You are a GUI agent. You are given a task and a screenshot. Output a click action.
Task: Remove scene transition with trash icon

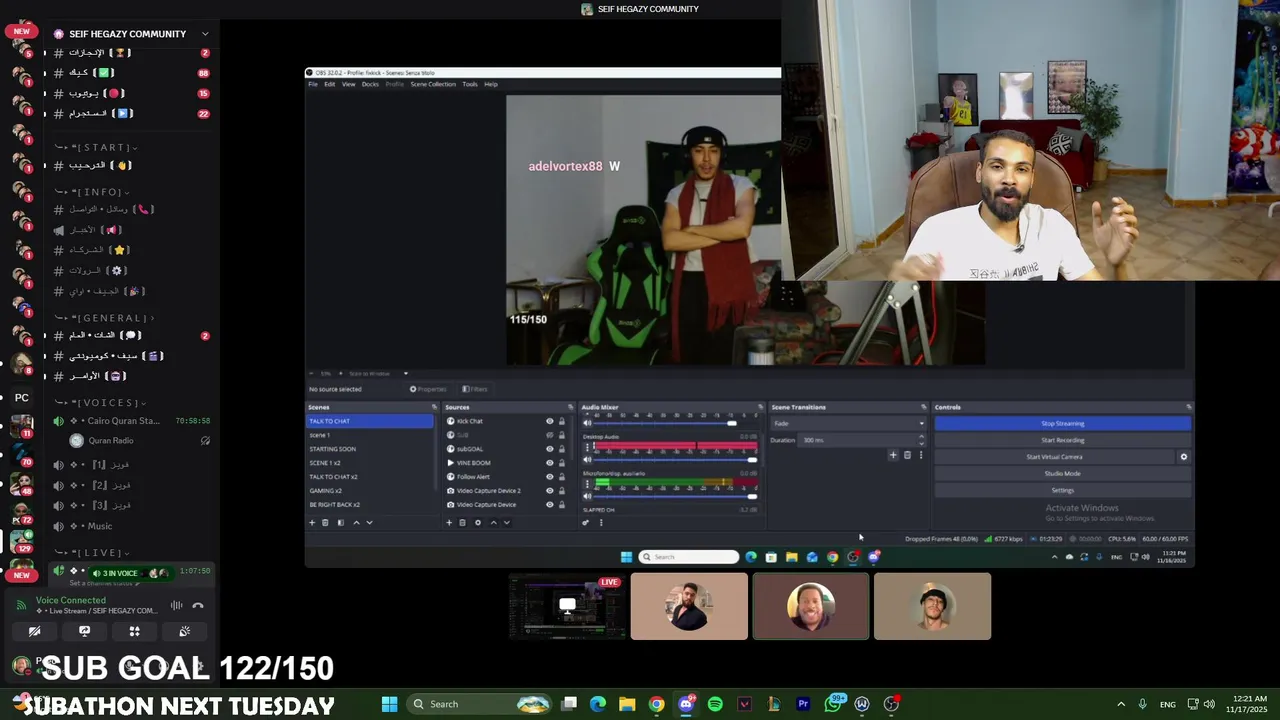pos(907,455)
